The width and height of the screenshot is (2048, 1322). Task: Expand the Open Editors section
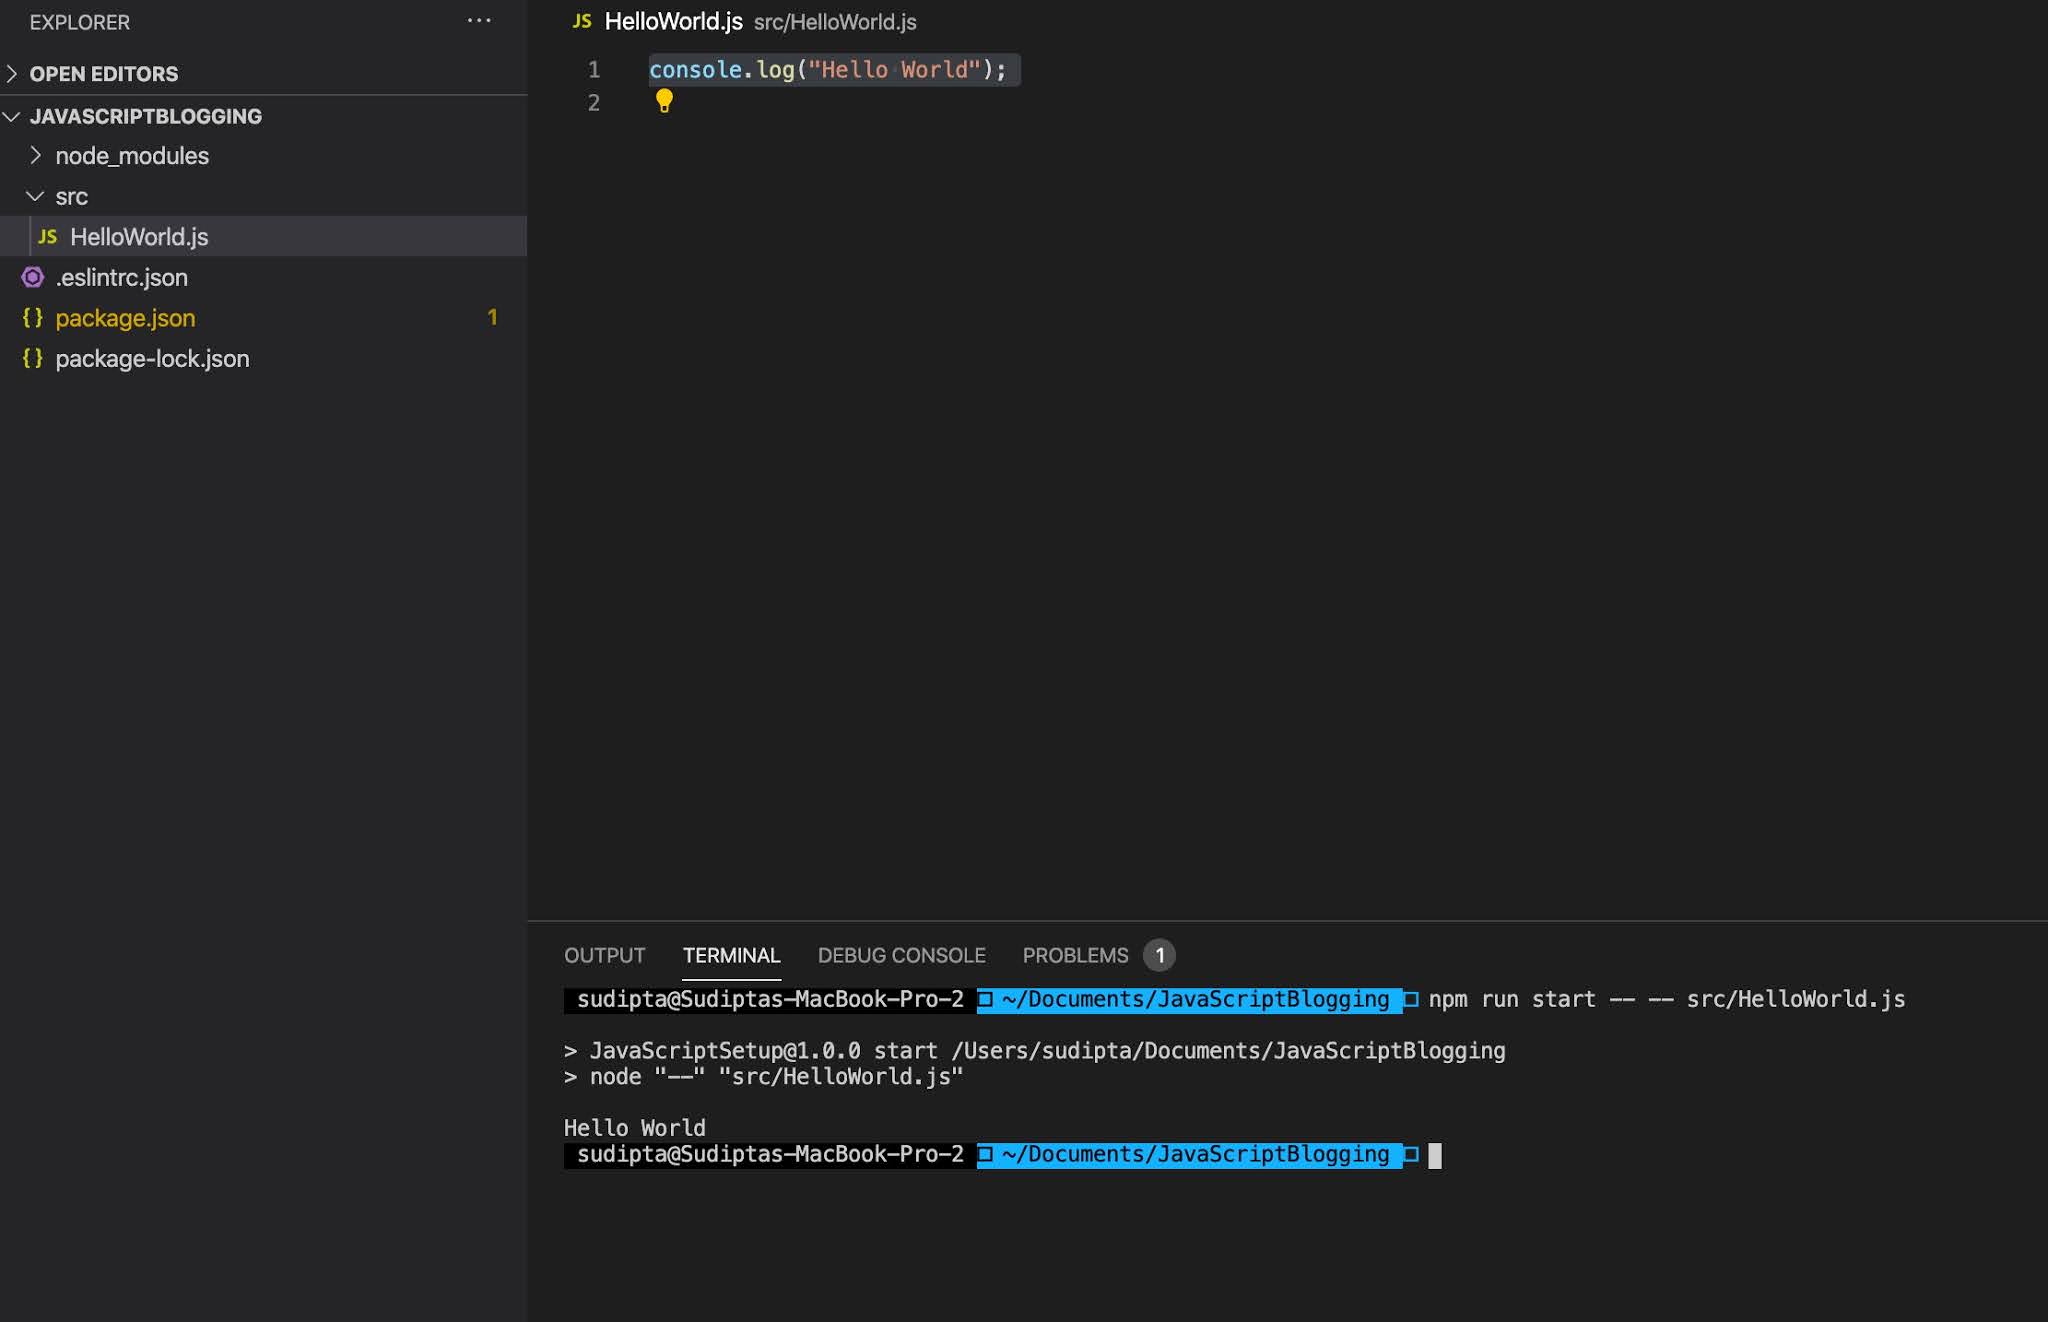12,73
